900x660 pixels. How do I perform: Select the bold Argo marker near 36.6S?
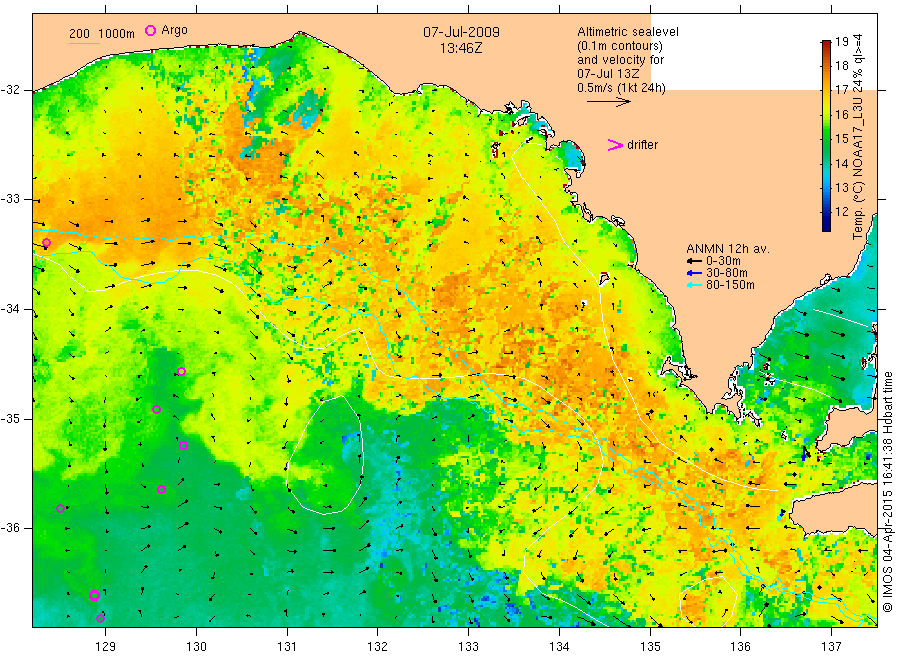[x=95, y=595]
